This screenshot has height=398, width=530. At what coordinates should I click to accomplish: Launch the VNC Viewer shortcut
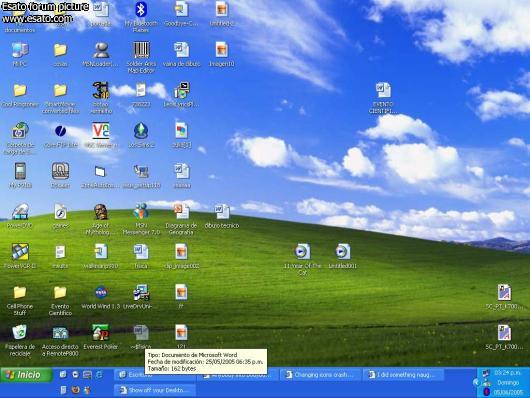click(101, 131)
